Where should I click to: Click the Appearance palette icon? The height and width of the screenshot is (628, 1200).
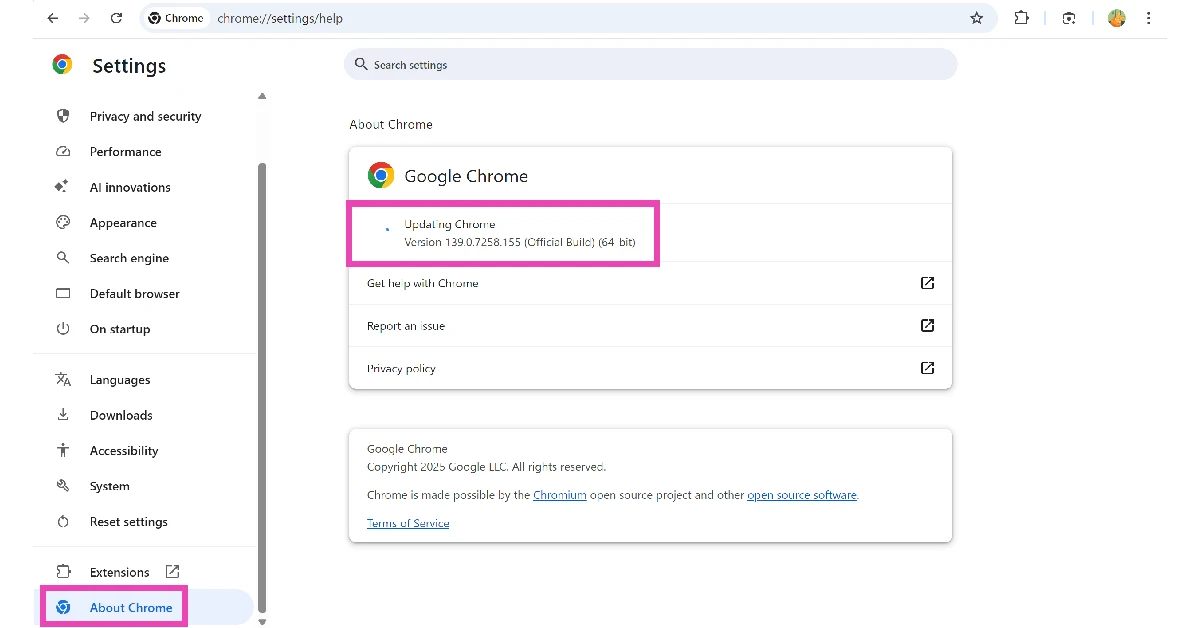[63, 223]
